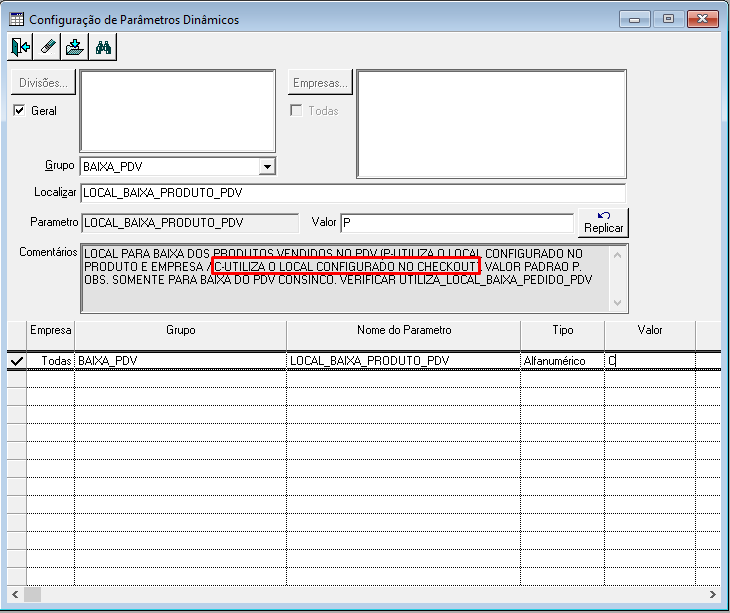Click the window title bar grid icon

[x=16, y=19]
